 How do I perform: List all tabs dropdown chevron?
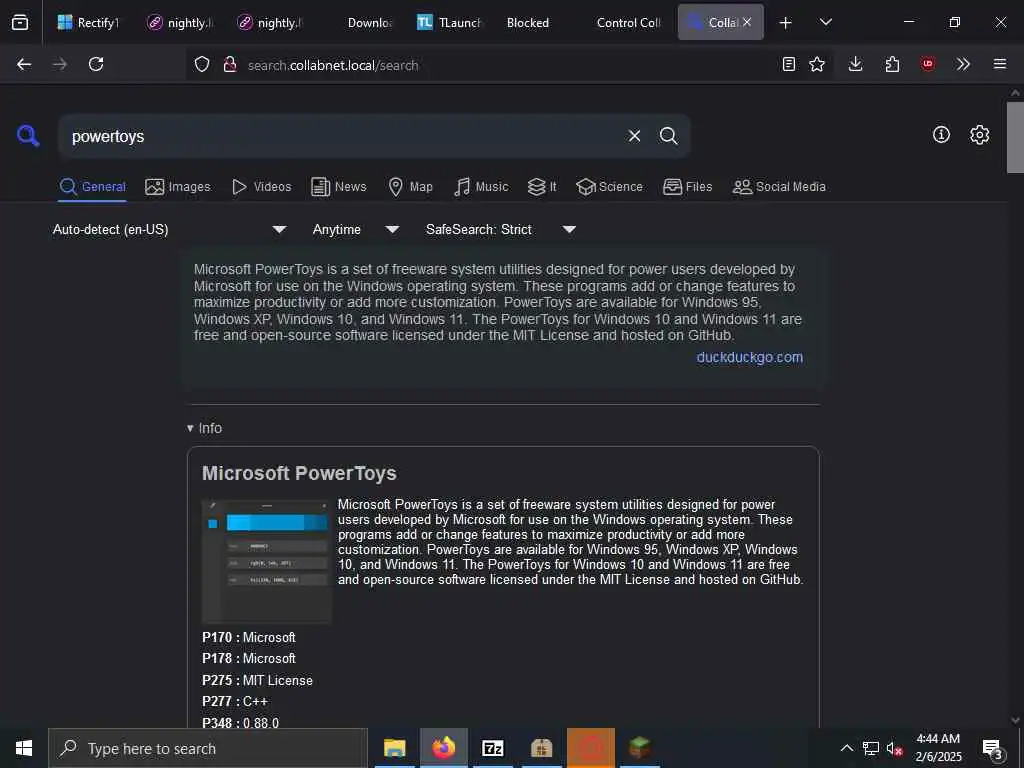[825, 22]
